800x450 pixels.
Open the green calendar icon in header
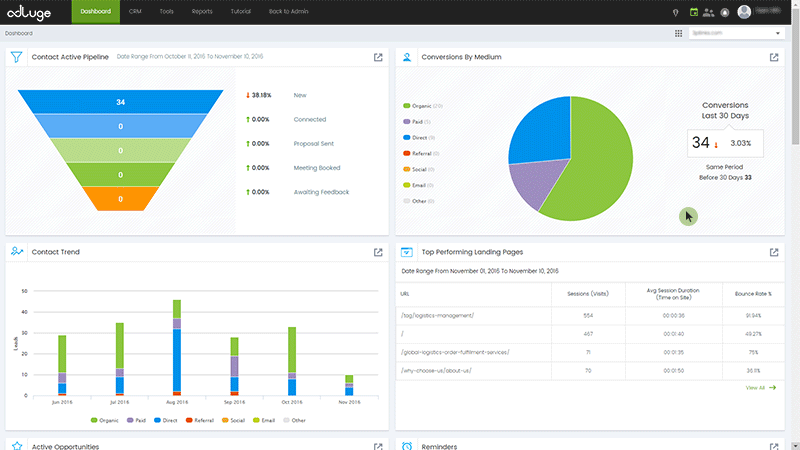693,12
